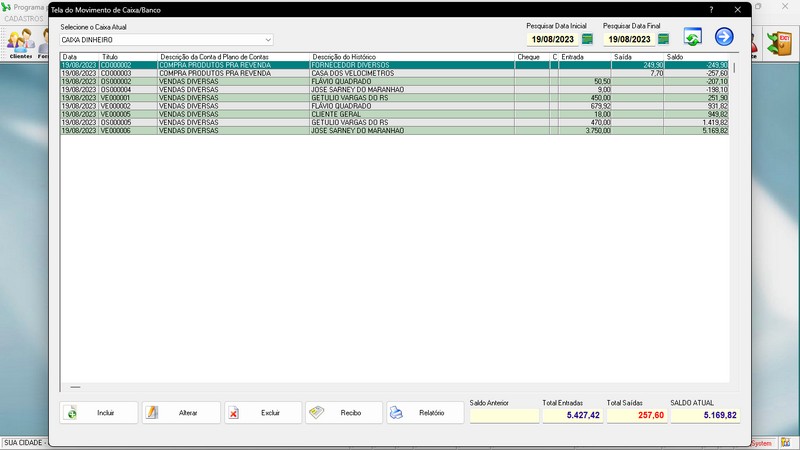This screenshot has height=450, width=800.
Task: Click the 3.750,00 entrada value
Action: point(598,131)
